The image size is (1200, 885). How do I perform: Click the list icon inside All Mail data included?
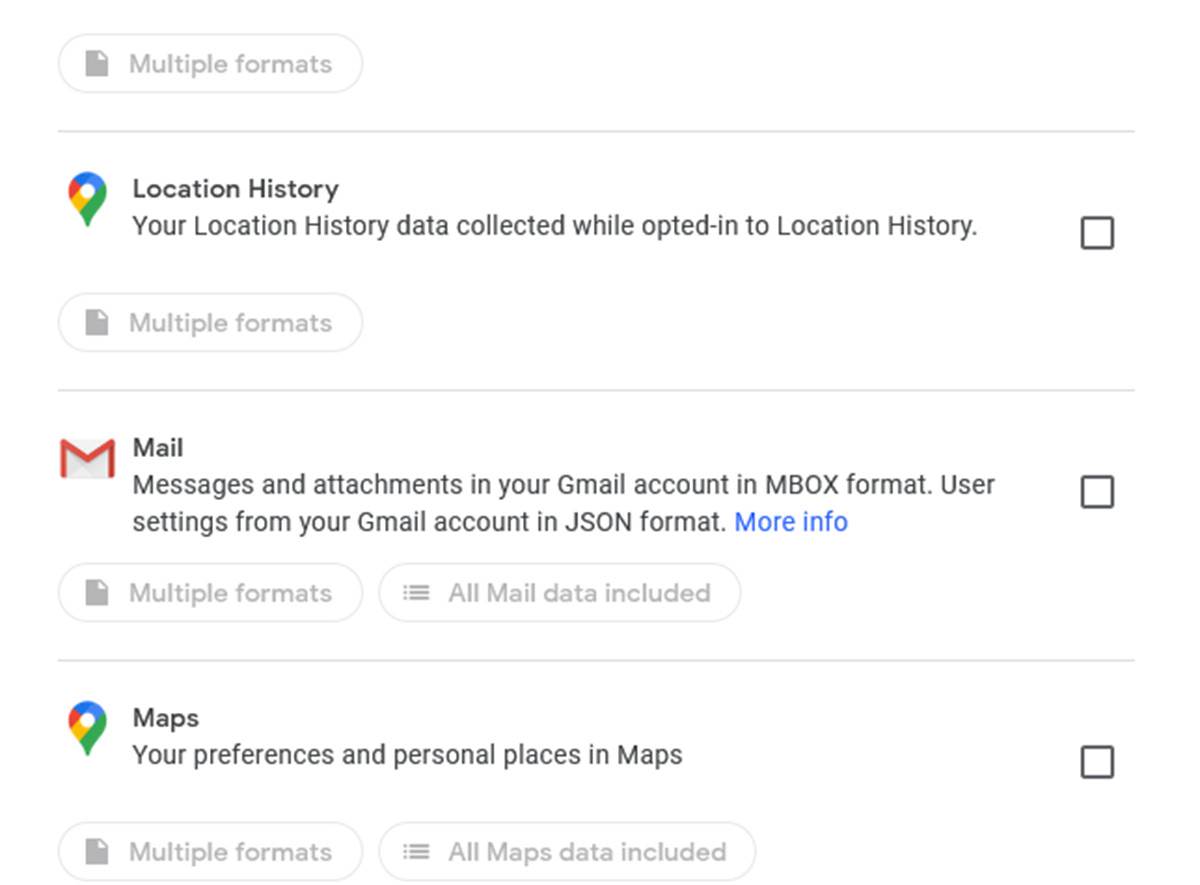click(x=415, y=592)
